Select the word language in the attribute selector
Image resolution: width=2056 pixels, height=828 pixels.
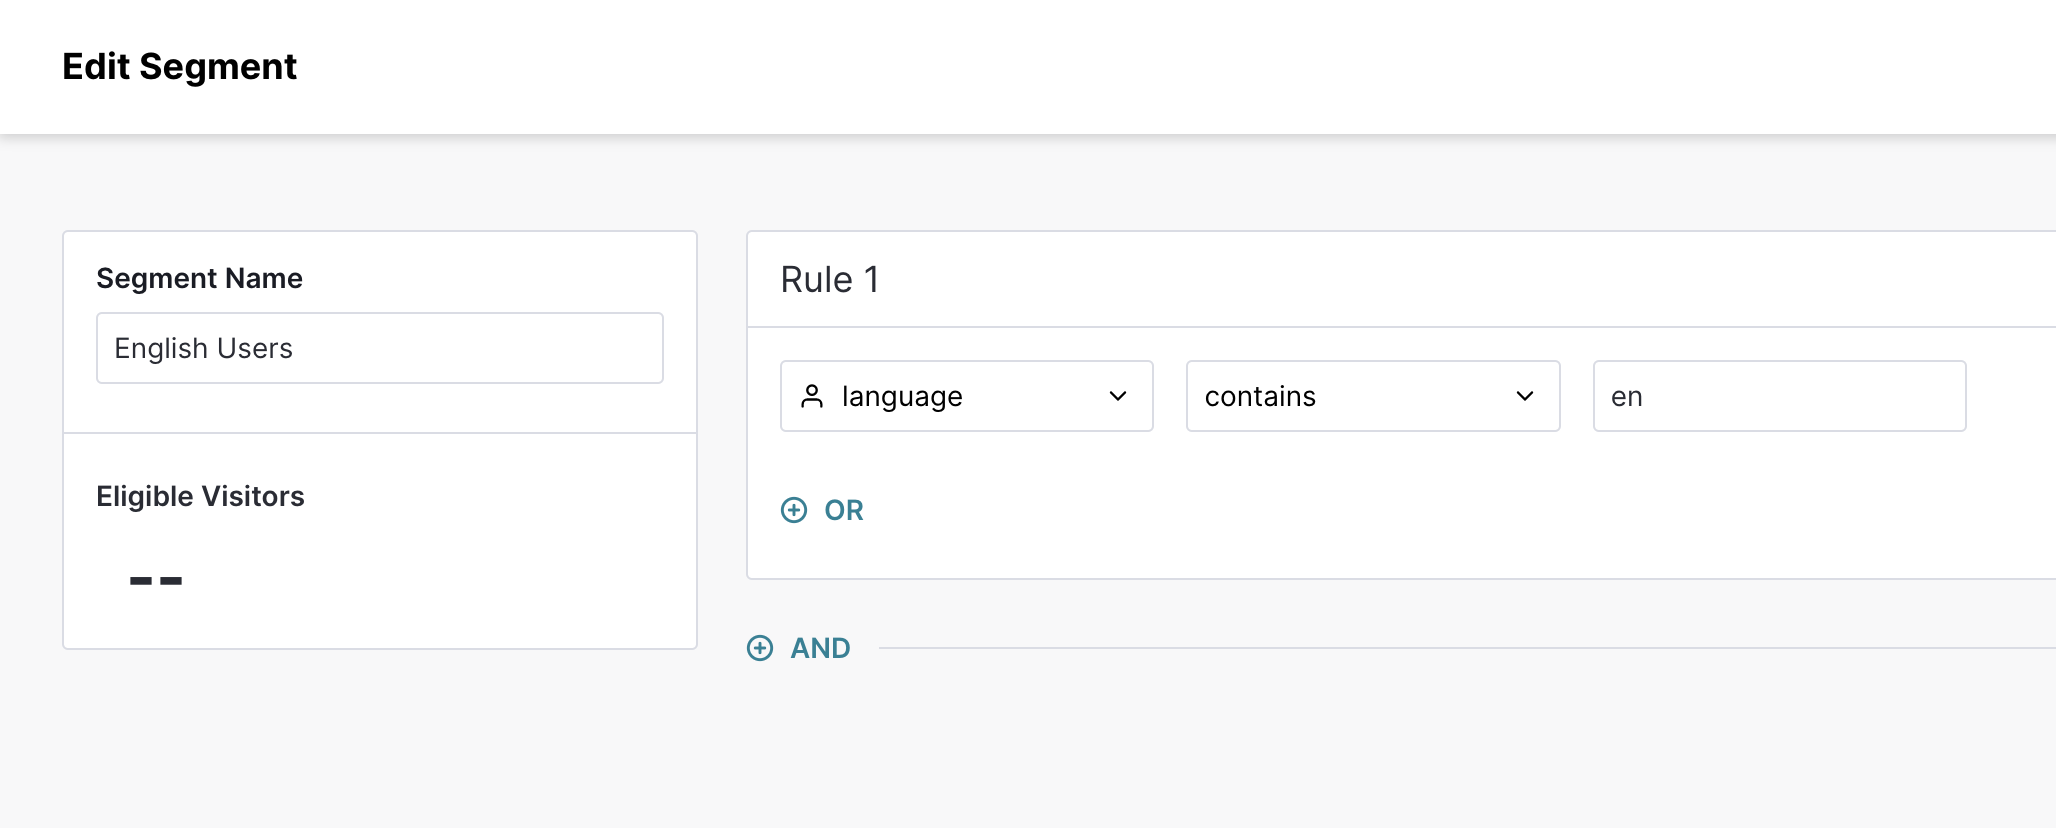click(x=902, y=397)
